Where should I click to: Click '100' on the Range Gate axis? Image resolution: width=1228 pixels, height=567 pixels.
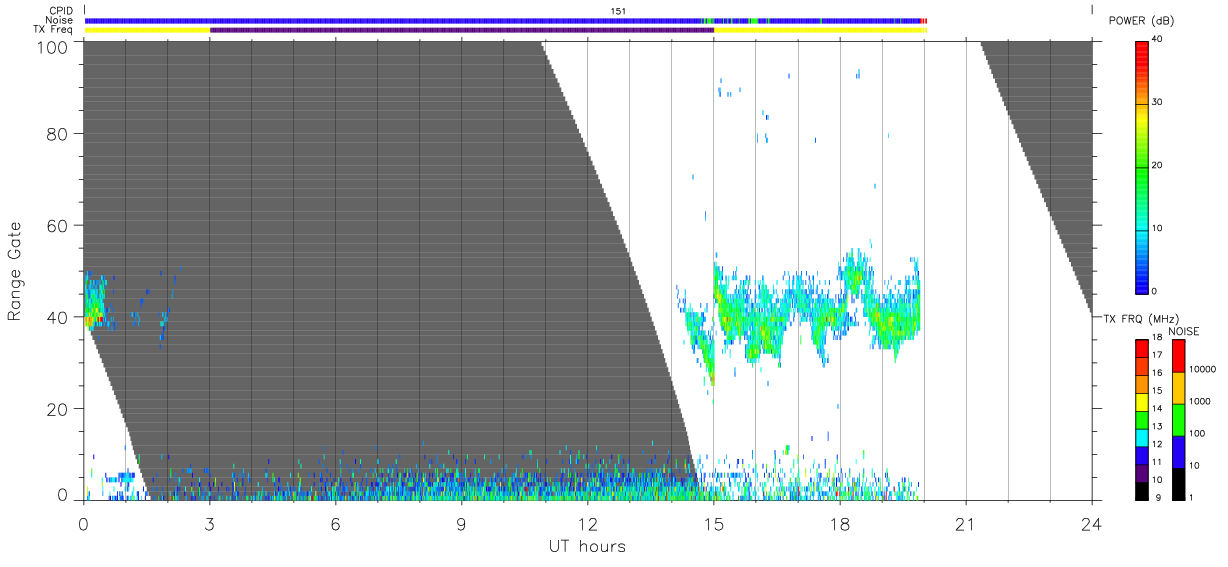point(55,47)
